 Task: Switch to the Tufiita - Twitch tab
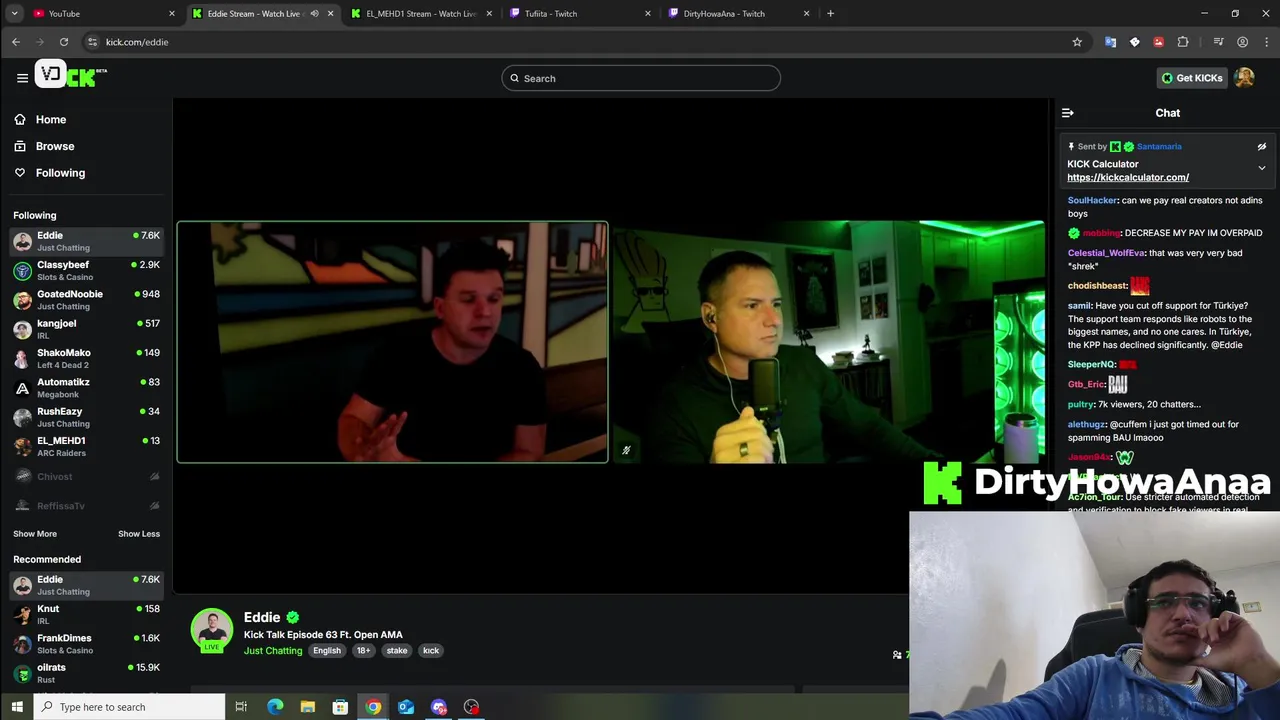580,14
